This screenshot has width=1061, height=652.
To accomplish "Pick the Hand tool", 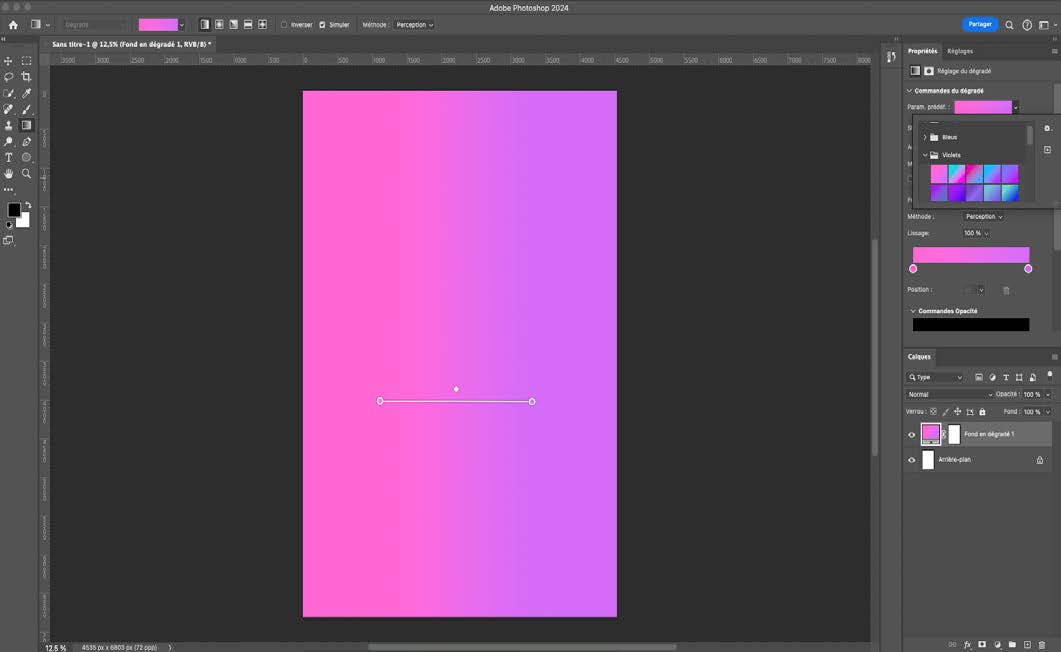I will pyautogui.click(x=9, y=174).
